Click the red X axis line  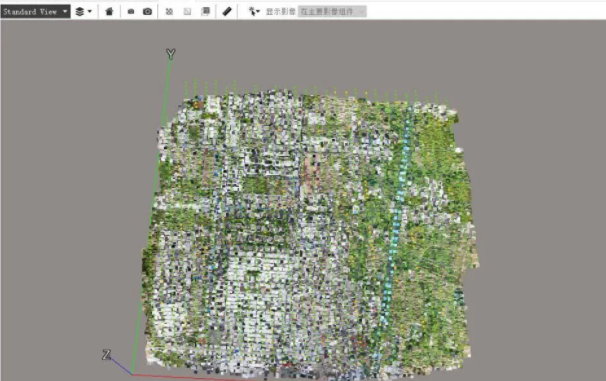coord(193,377)
